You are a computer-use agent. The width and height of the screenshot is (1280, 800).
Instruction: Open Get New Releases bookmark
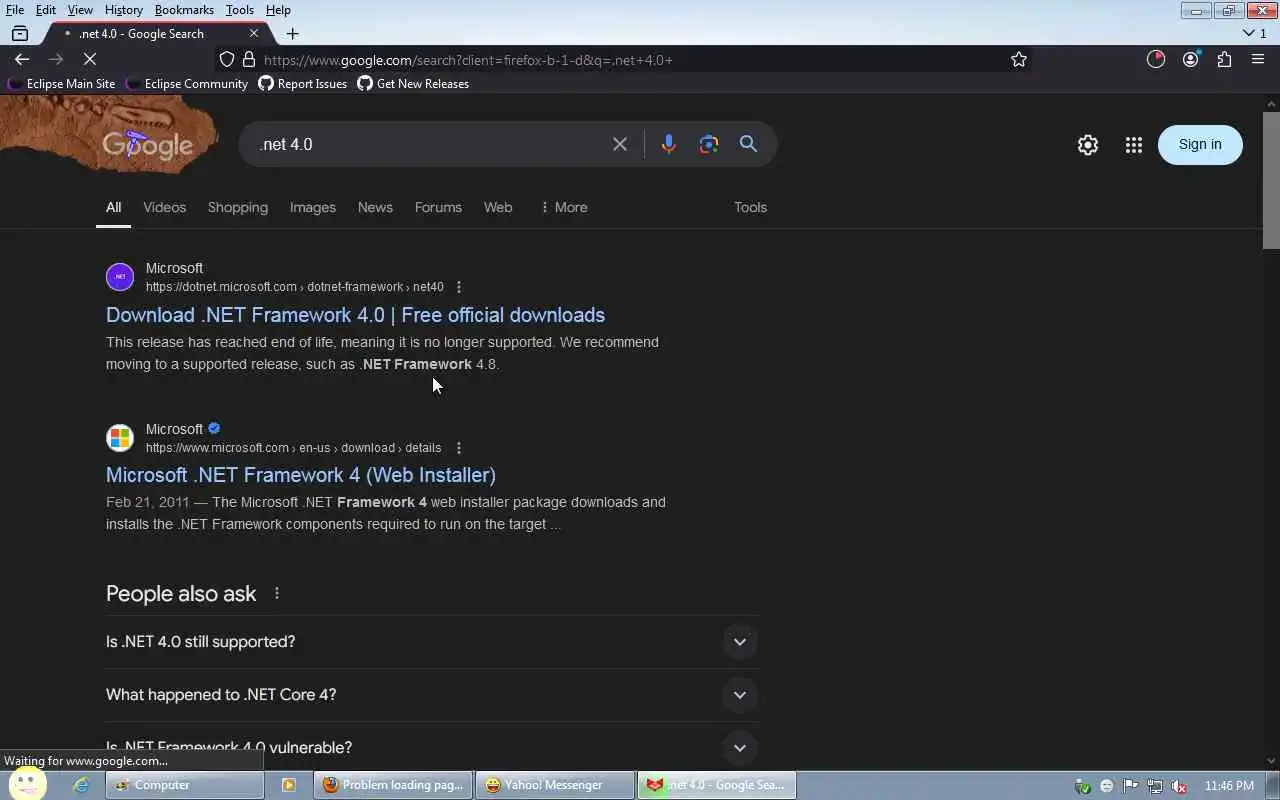pos(413,84)
